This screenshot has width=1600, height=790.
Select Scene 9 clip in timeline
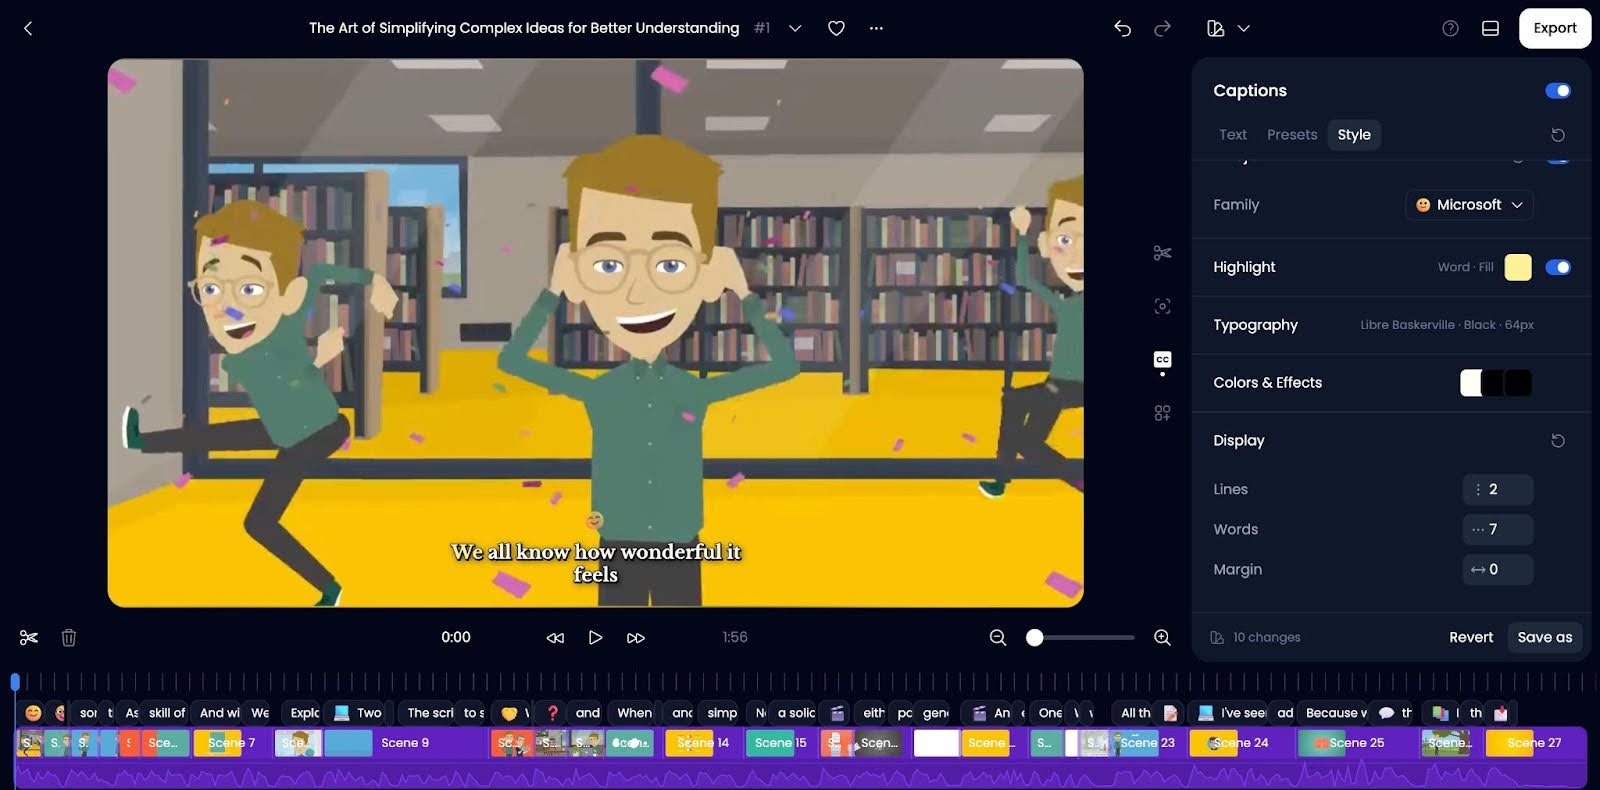coord(405,743)
